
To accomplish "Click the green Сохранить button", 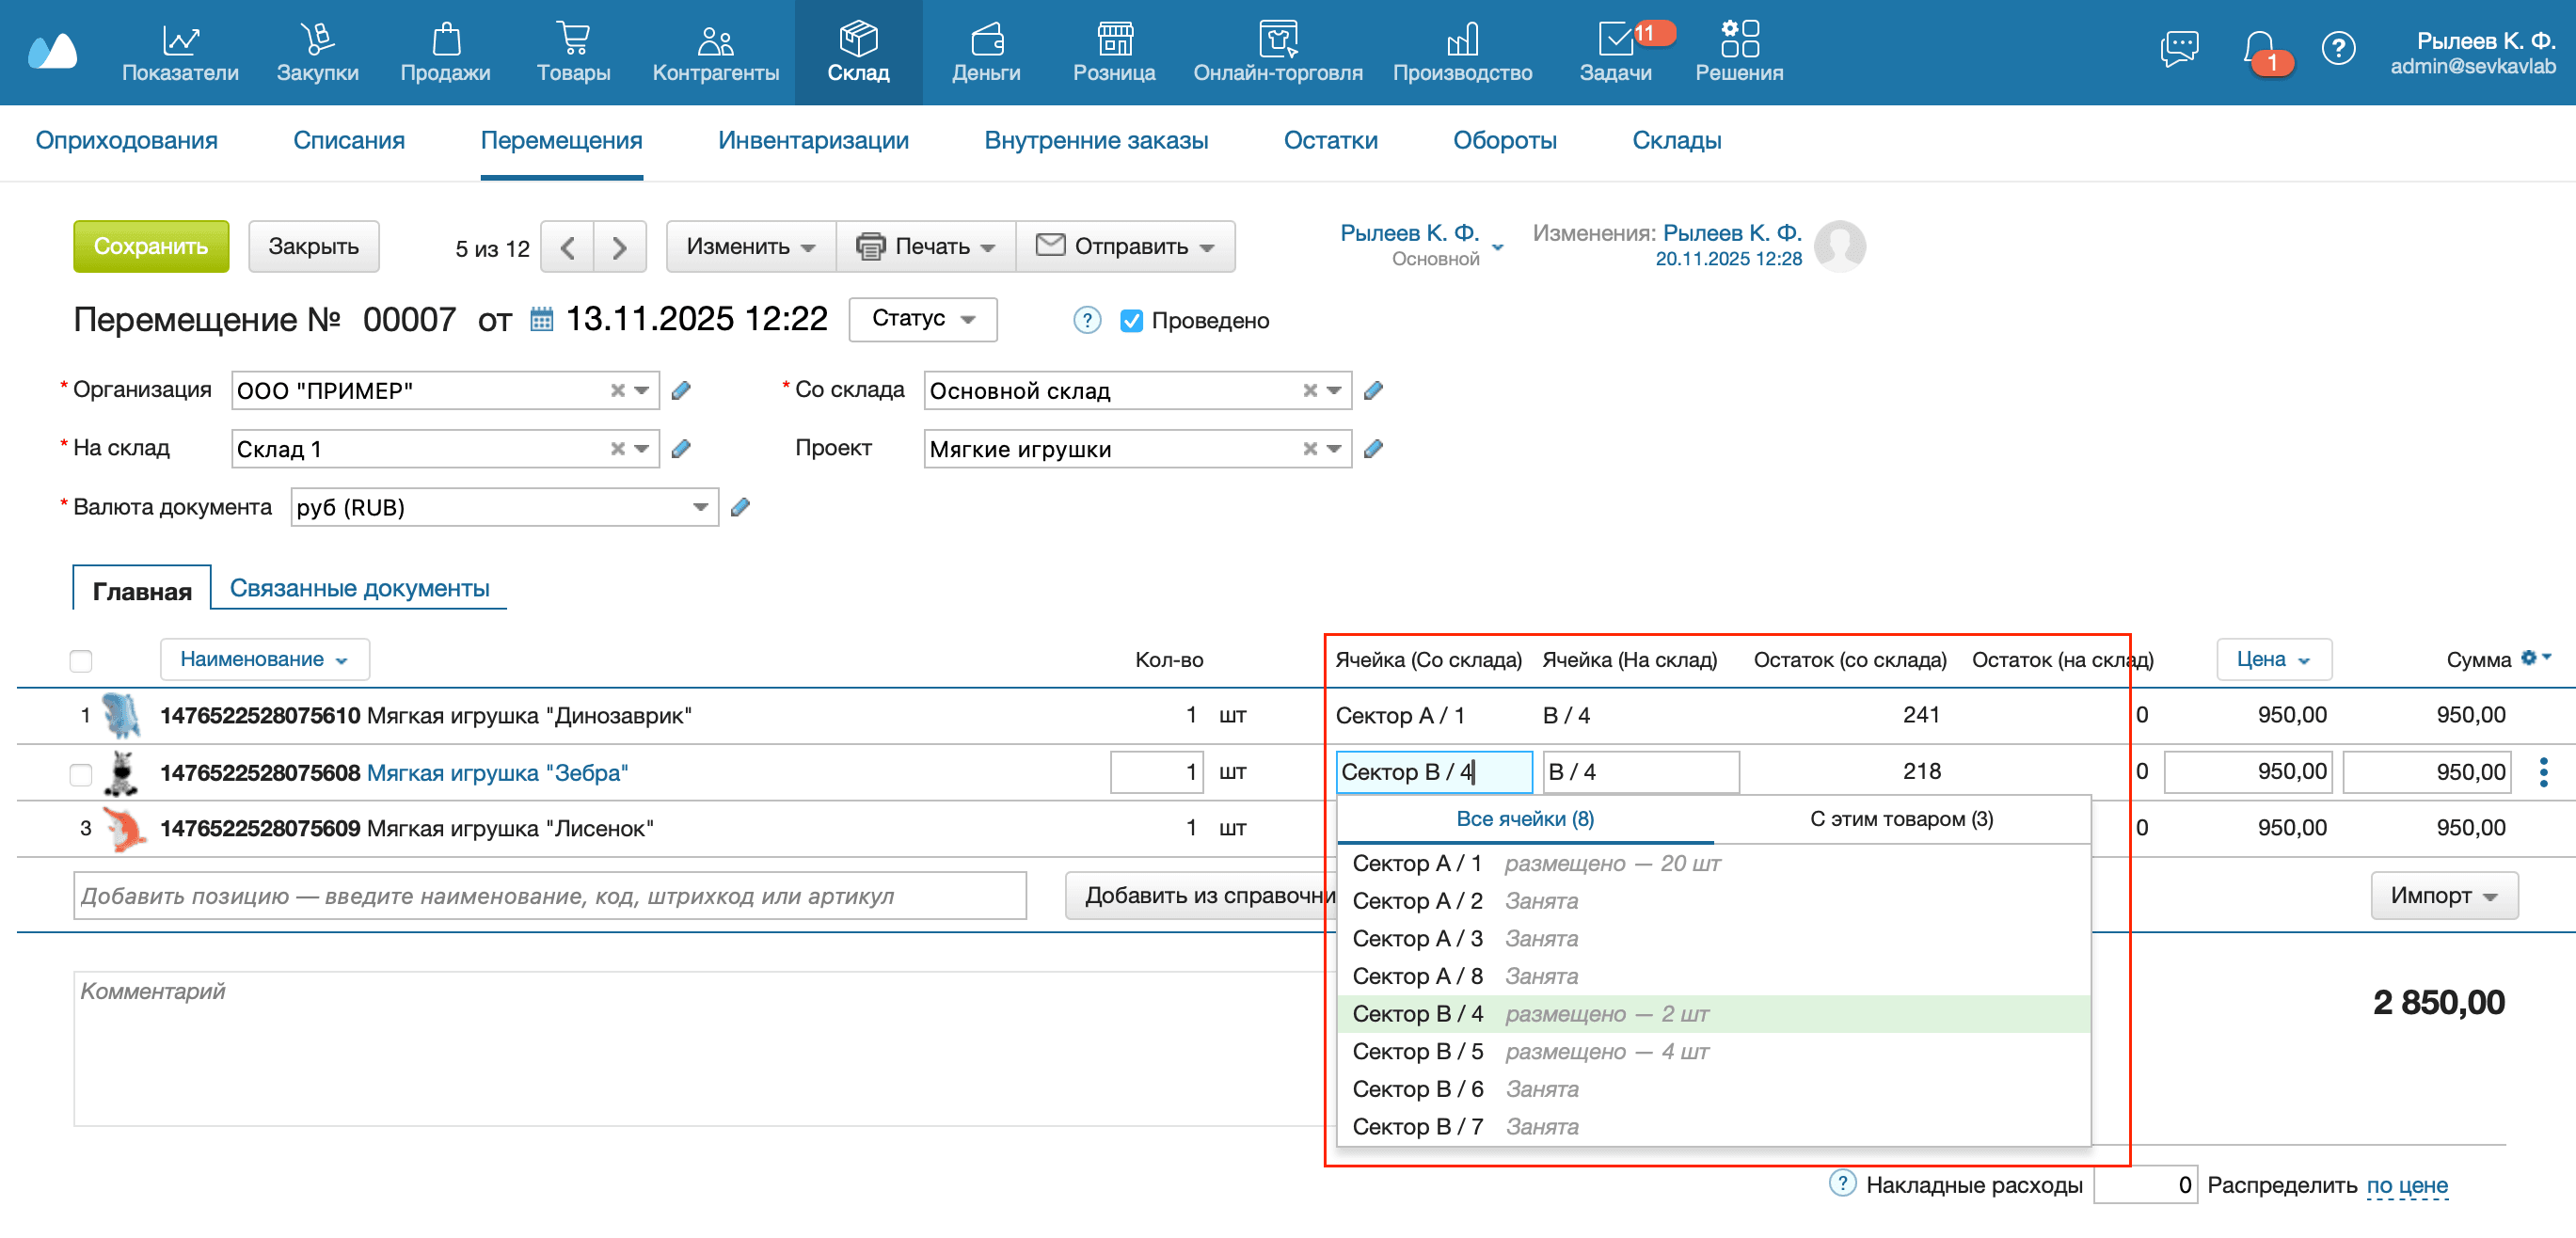I will pyautogui.click(x=151, y=247).
